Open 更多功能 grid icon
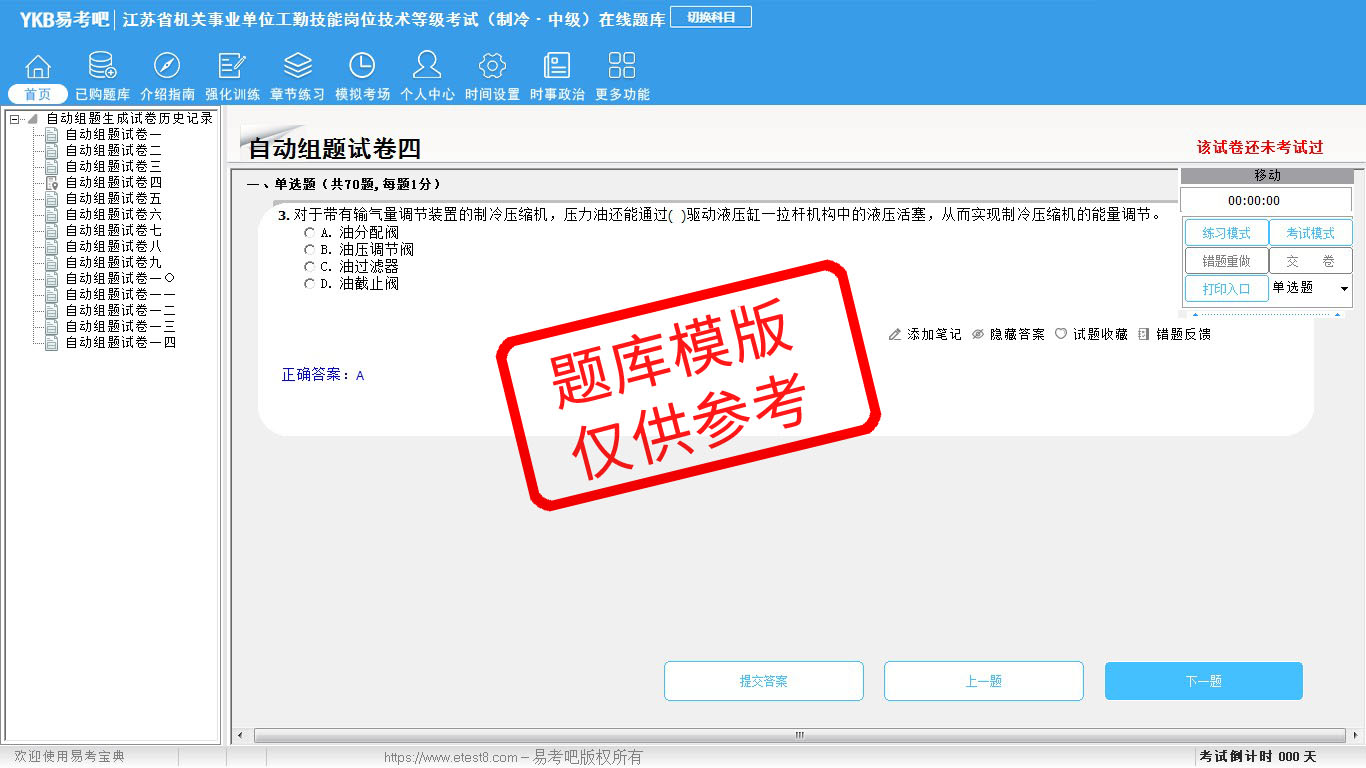The height and width of the screenshot is (768, 1366). pyautogui.click(x=622, y=66)
